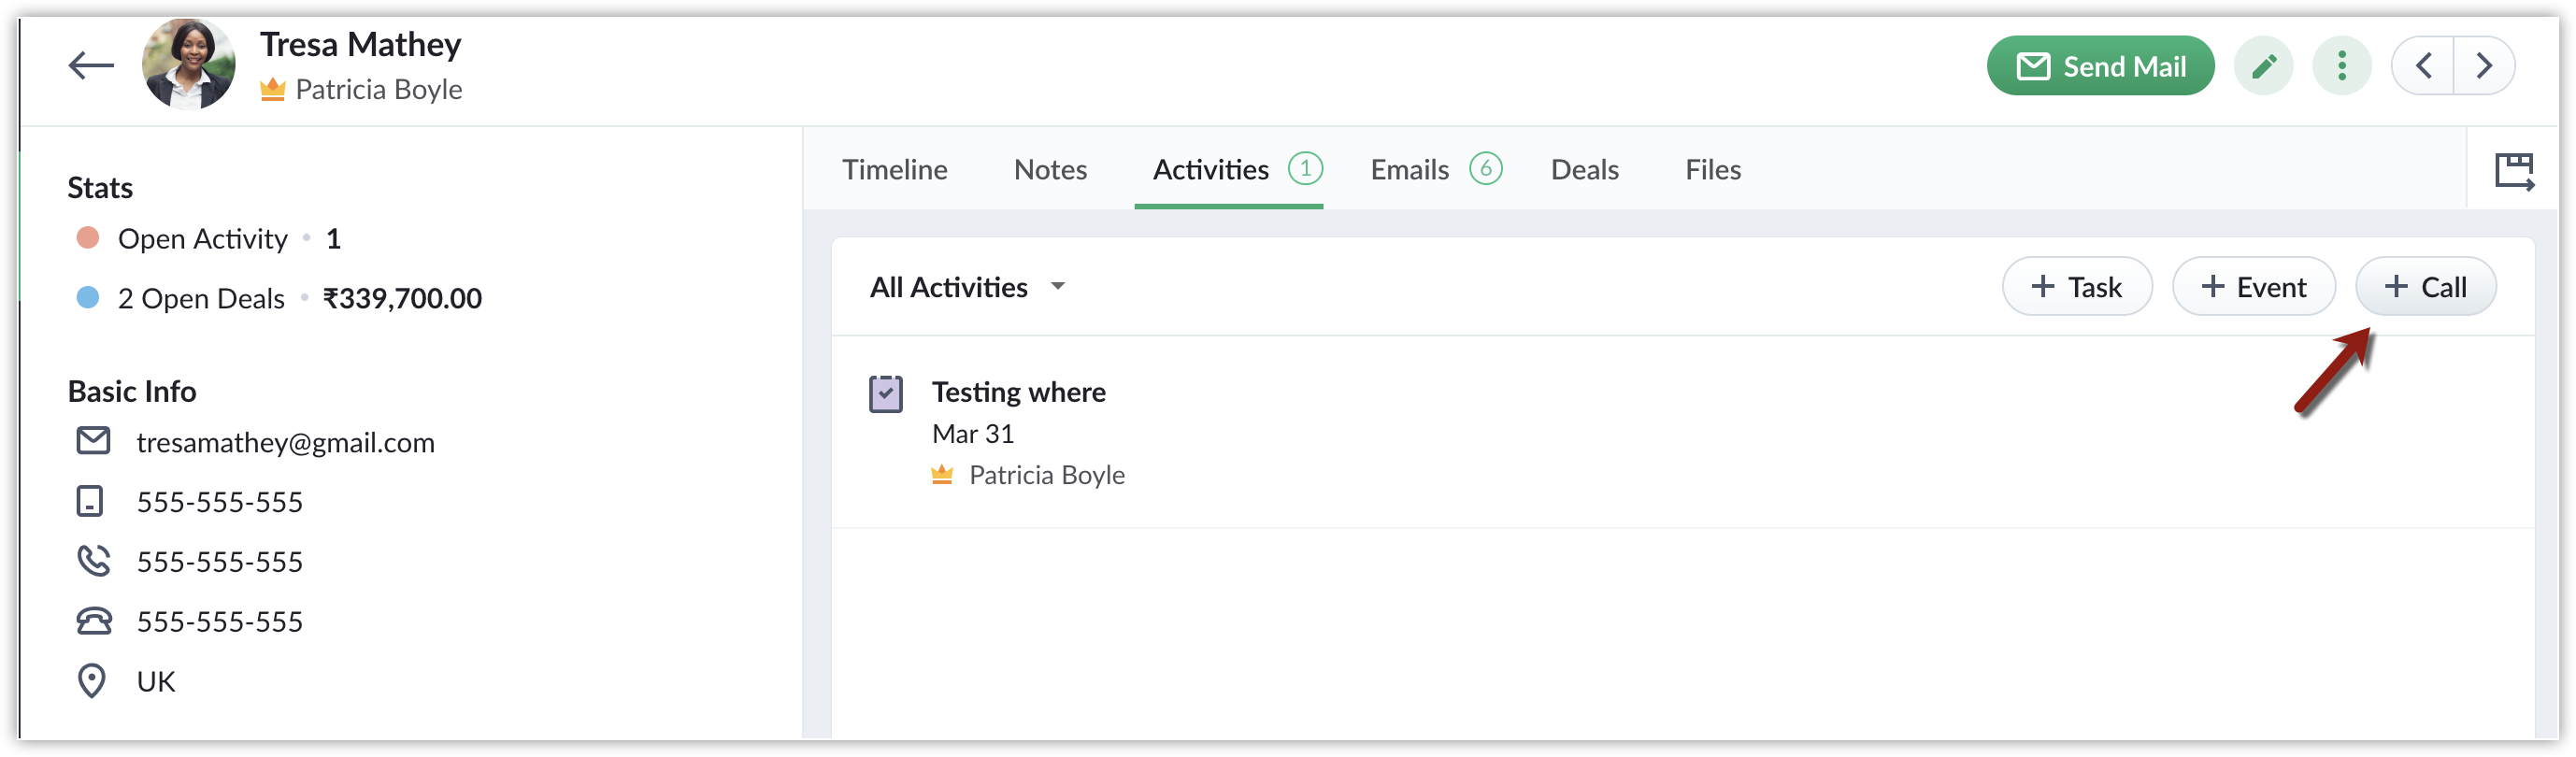2576x757 pixels.
Task: Click the phone handset call icon
Action: (x=93, y=561)
